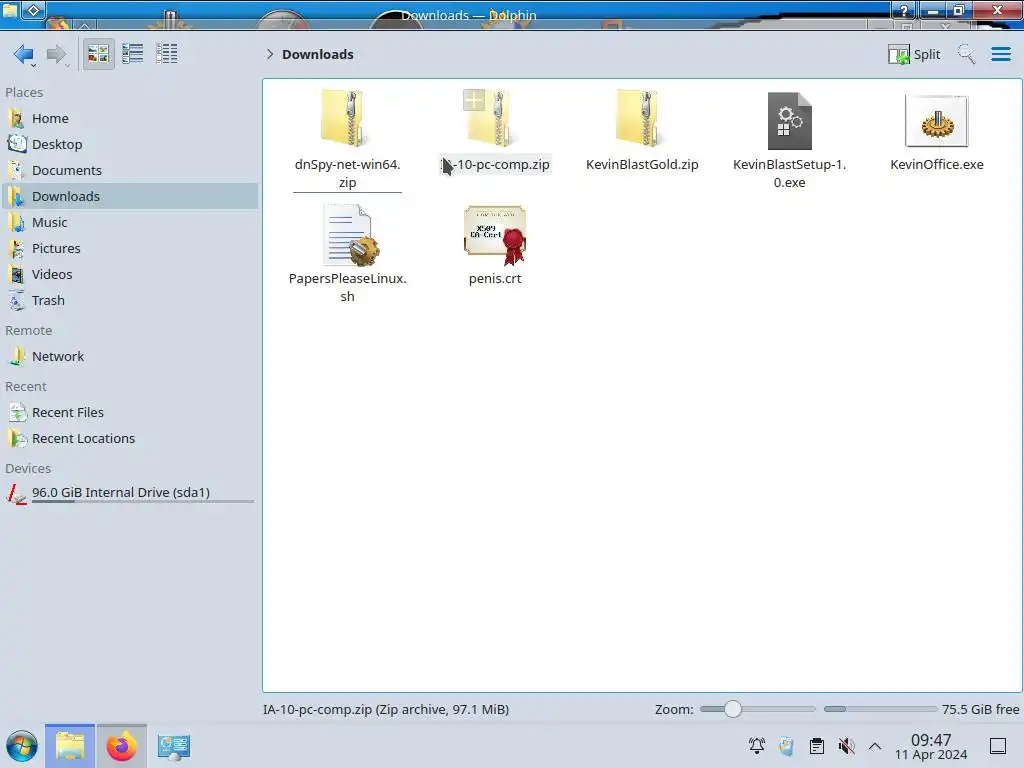Select the KevinOffice.exe icon
The height and width of the screenshot is (768, 1024).
point(936,121)
